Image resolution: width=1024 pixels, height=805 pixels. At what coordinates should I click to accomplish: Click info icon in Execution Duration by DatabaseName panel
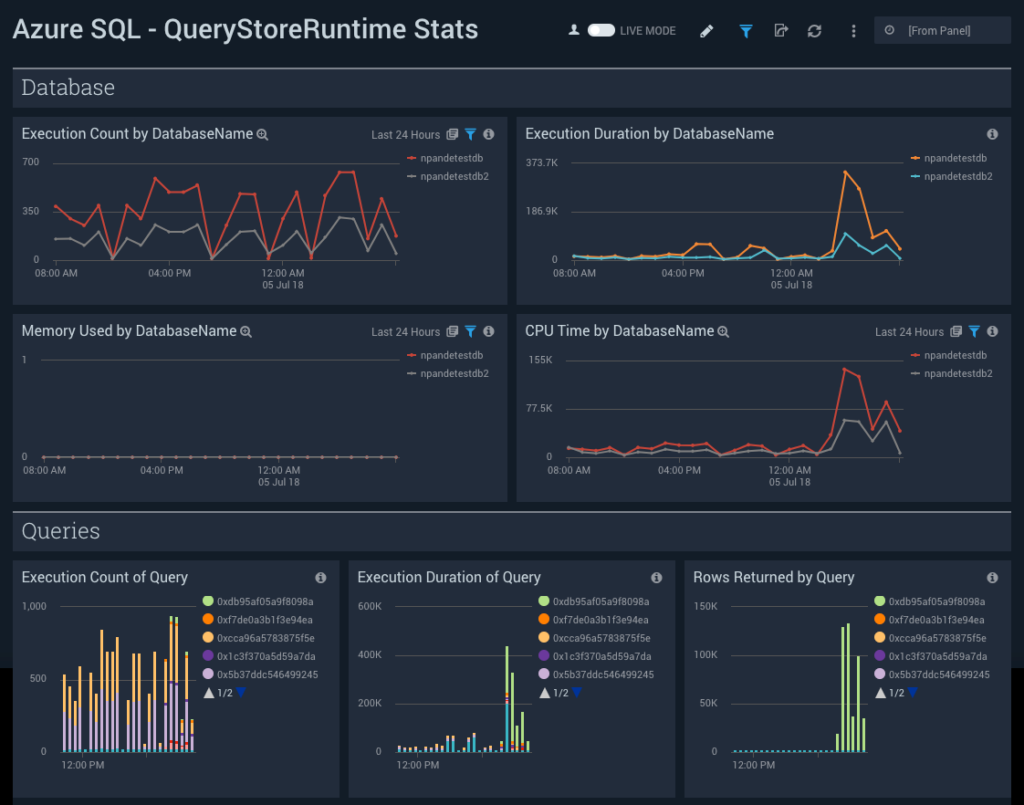(992, 134)
